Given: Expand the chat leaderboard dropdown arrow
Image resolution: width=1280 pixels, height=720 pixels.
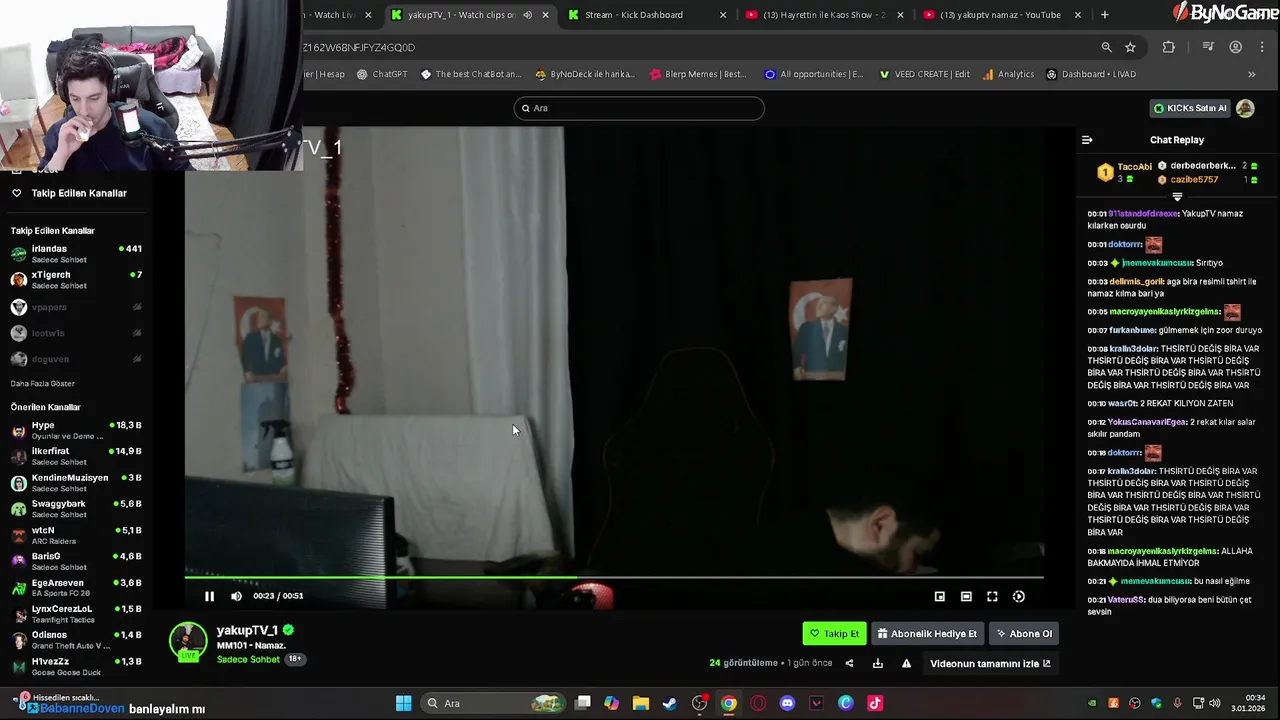Looking at the screenshot, I should click(1177, 197).
